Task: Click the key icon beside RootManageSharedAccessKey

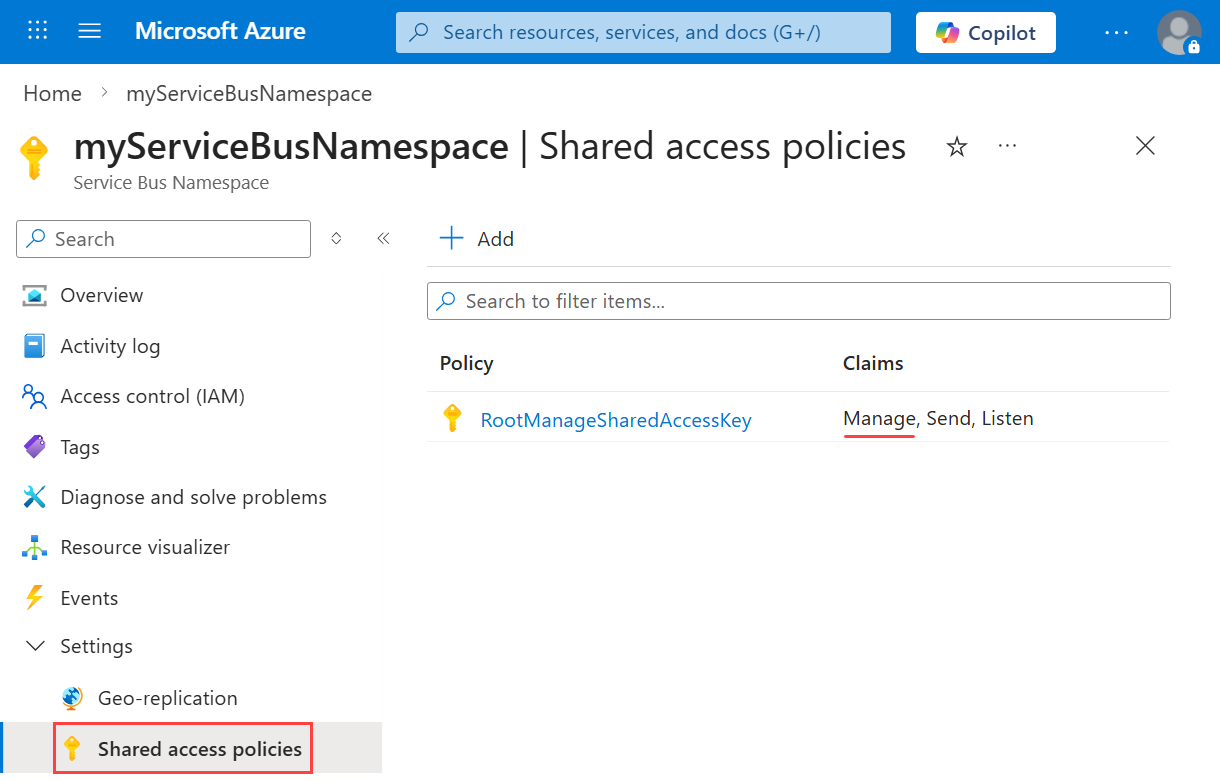Action: (x=453, y=419)
